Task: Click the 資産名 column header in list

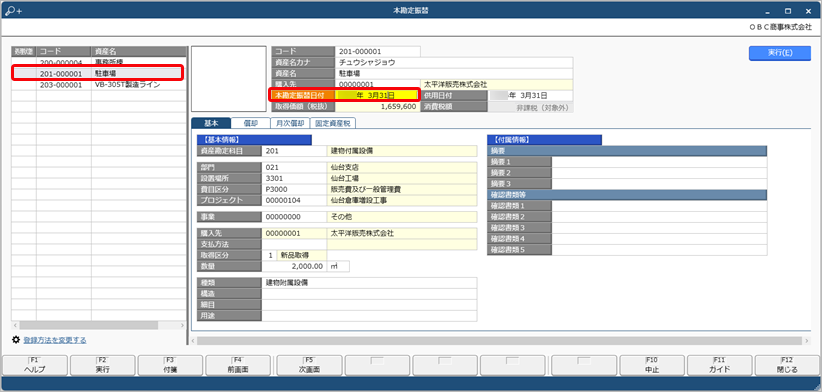Action: pos(139,51)
